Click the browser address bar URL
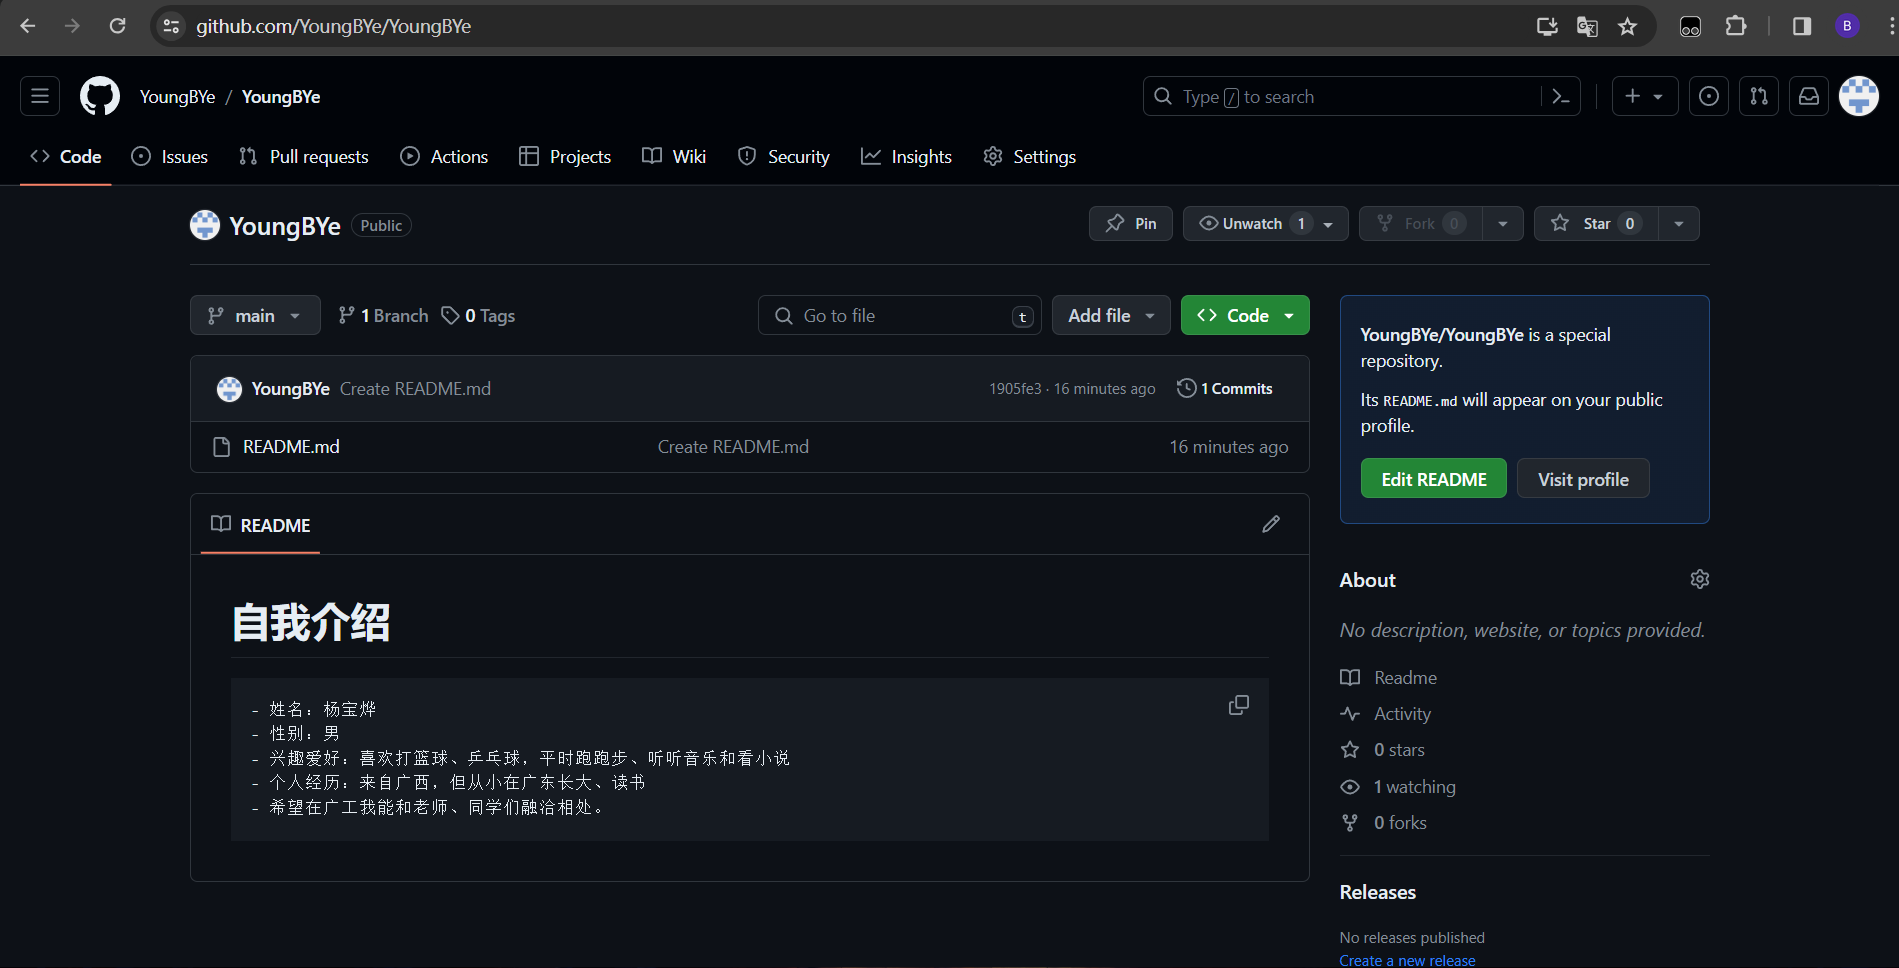The width and height of the screenshot is (1899, 968). tap(333, 26)
